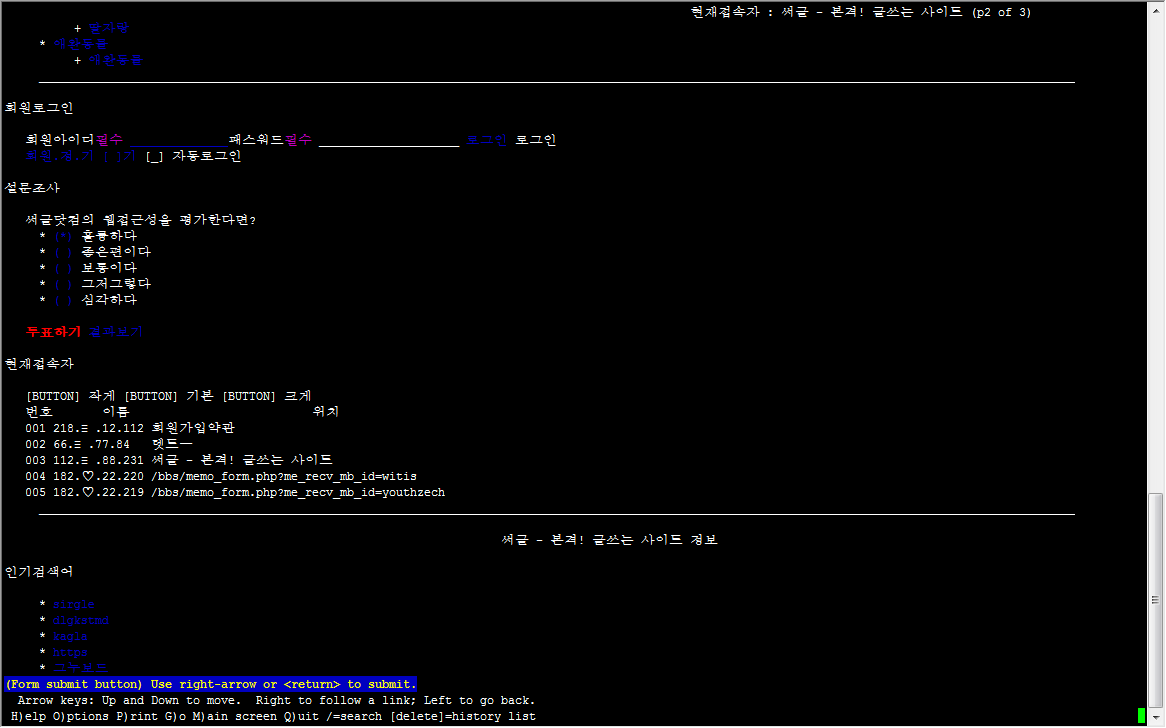Click the 위치 column header
Image resolution: width=1166 pixels, height=728 pixels.
click(x=326, y=412)
